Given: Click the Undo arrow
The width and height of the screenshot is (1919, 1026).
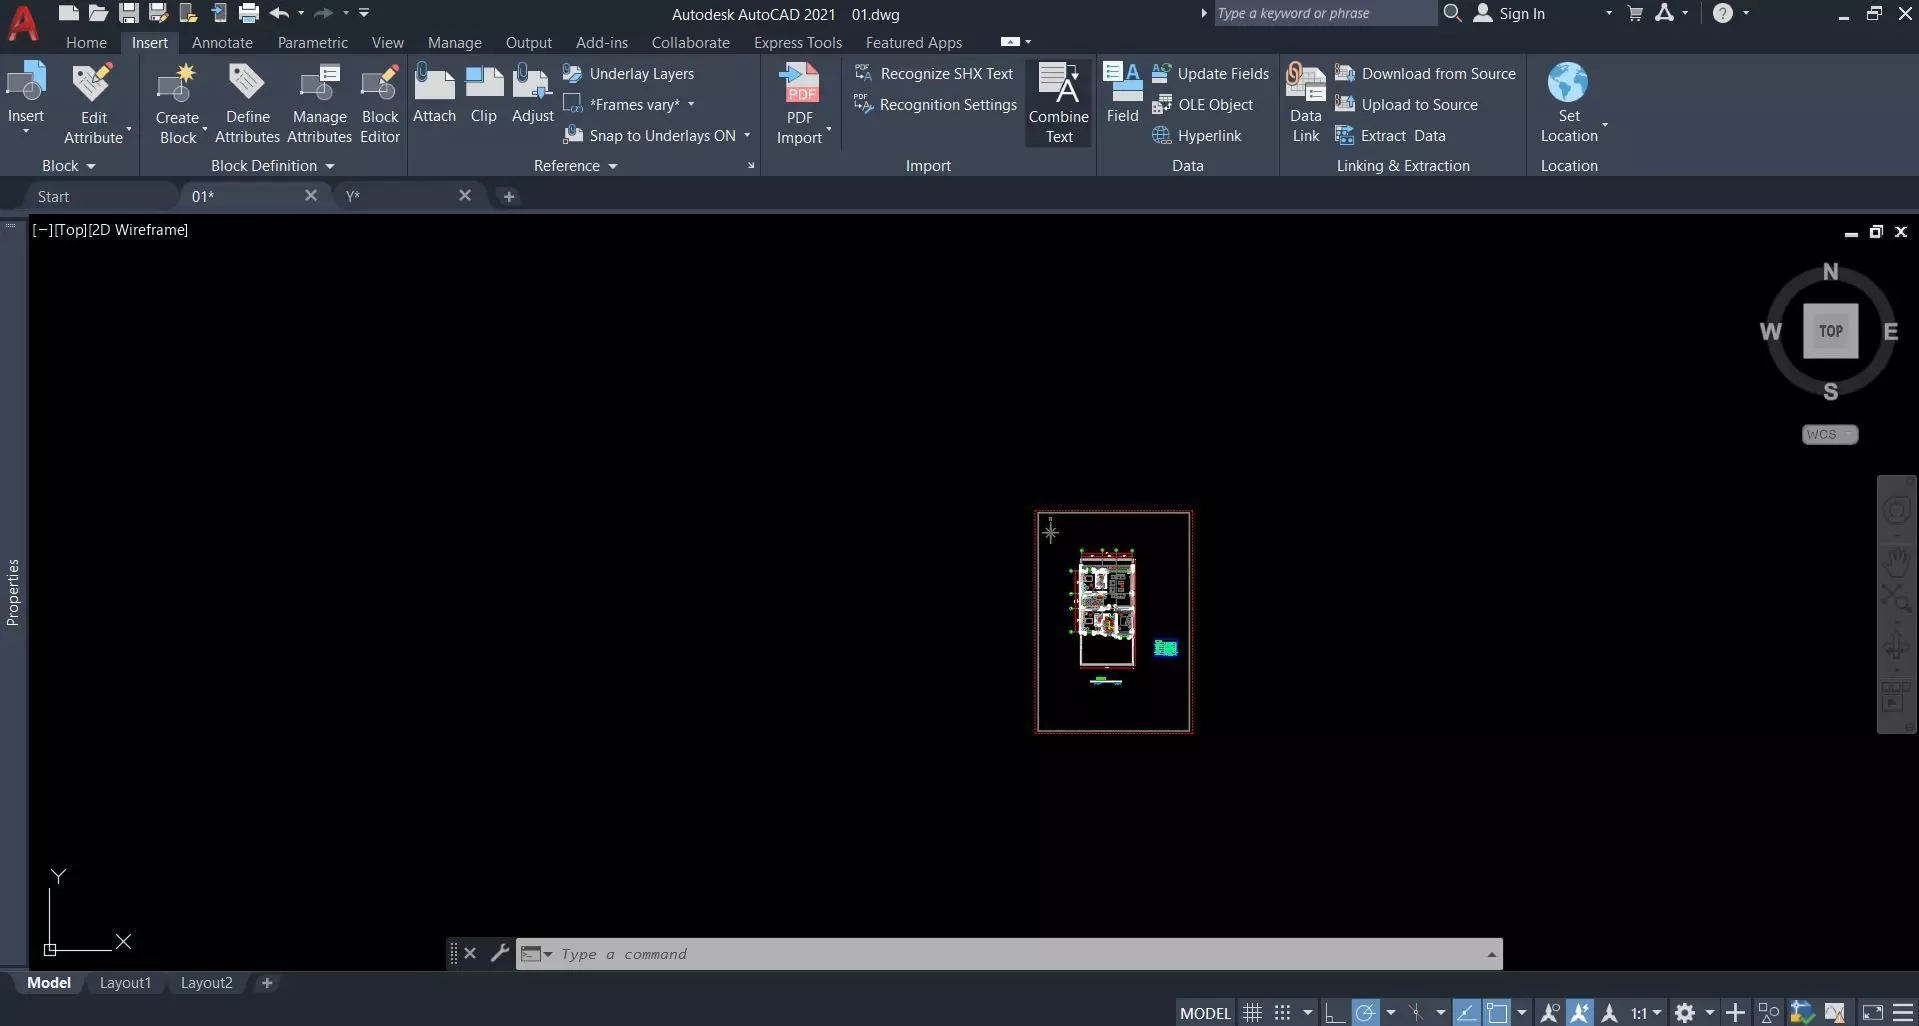Looking at the screenshot, I should [x=279, y=13].
